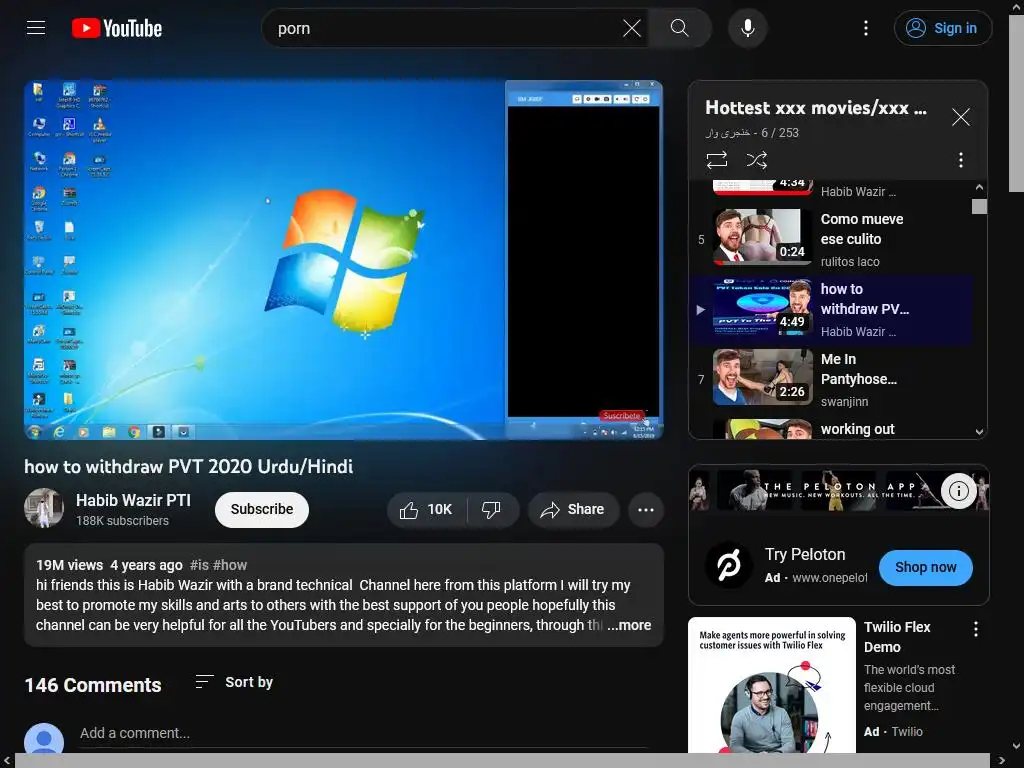Like the video with the thumbs up

click(x=426, y=509)
